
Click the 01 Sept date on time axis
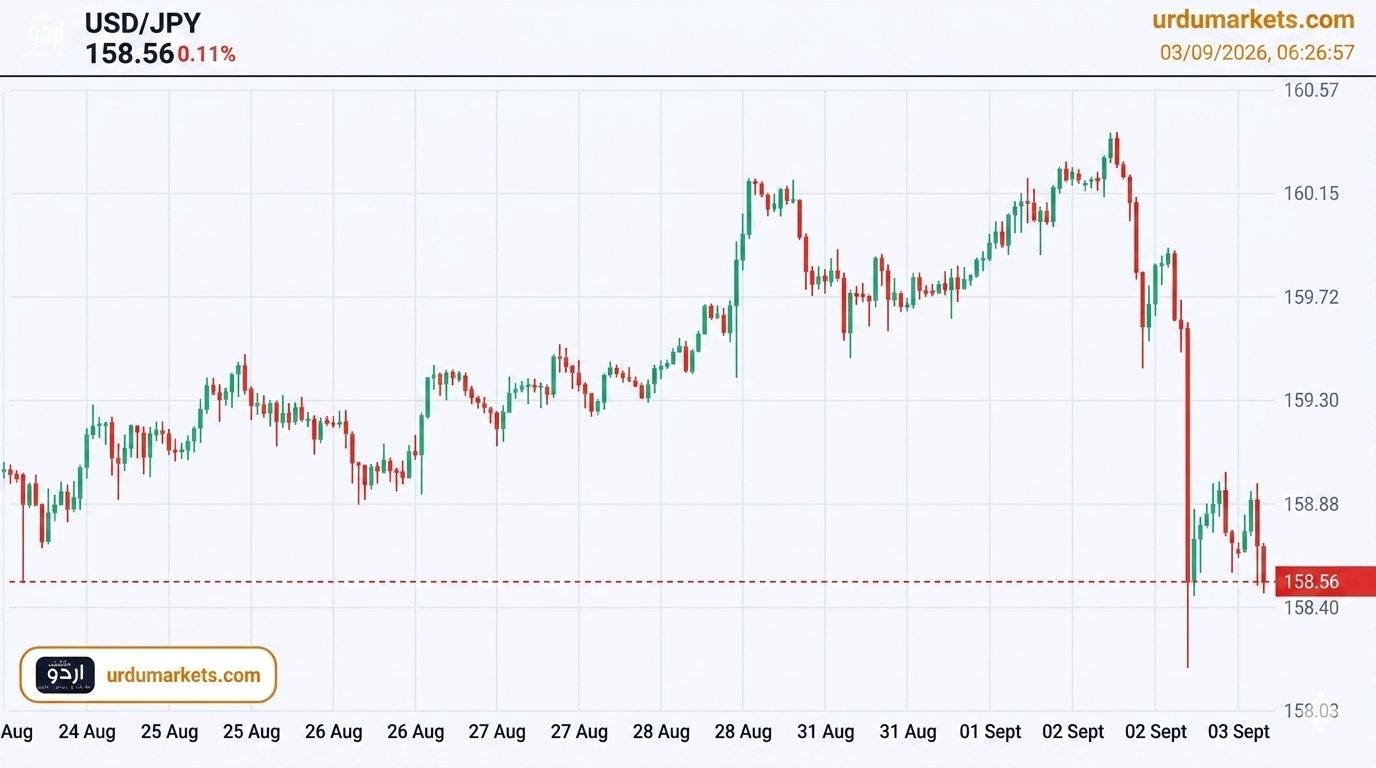pyautogui.click(x=990, y=732)
